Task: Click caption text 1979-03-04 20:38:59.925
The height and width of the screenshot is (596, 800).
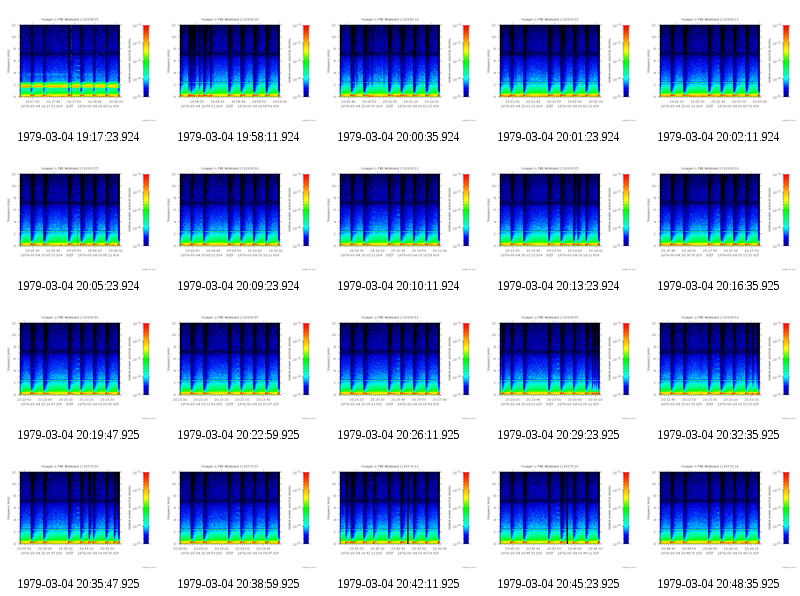Action: pos(238,584)
